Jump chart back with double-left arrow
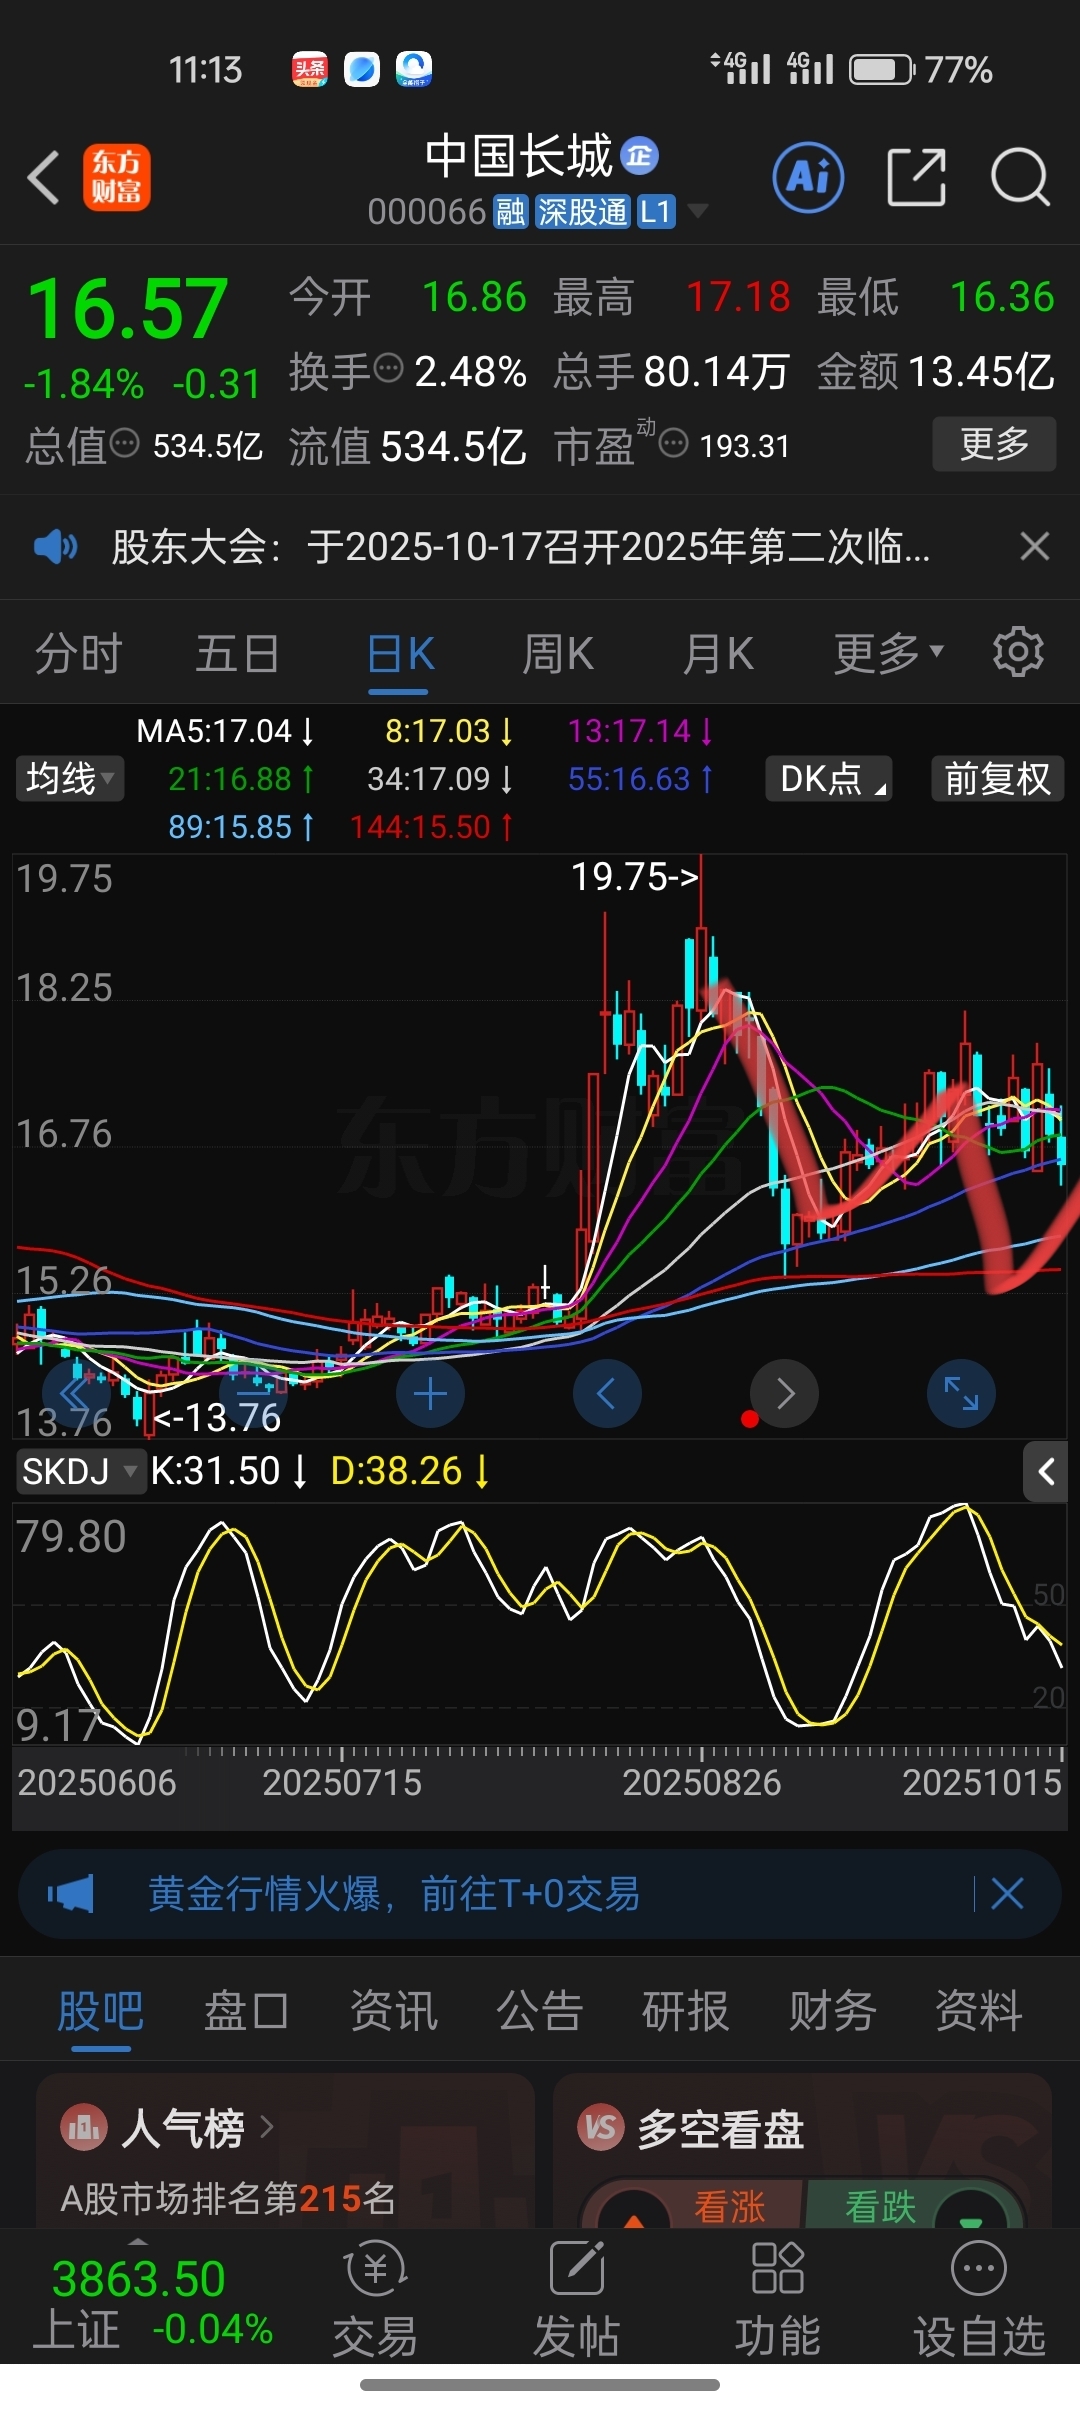The height and width of the screenshot is (2412, 1080). [x=76, y=1394]
